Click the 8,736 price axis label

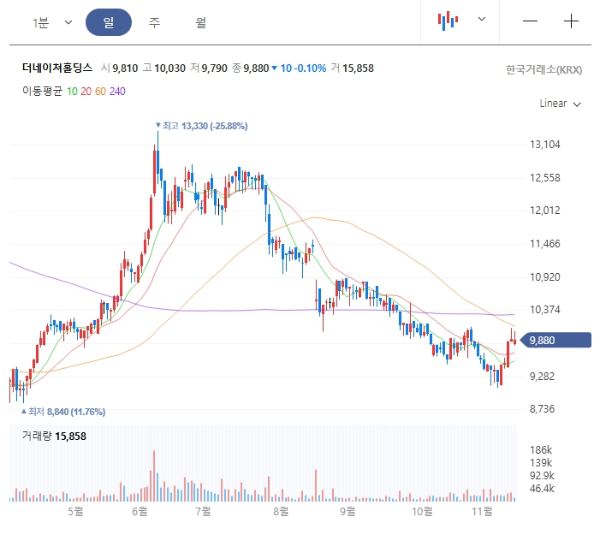pos(542,409)
